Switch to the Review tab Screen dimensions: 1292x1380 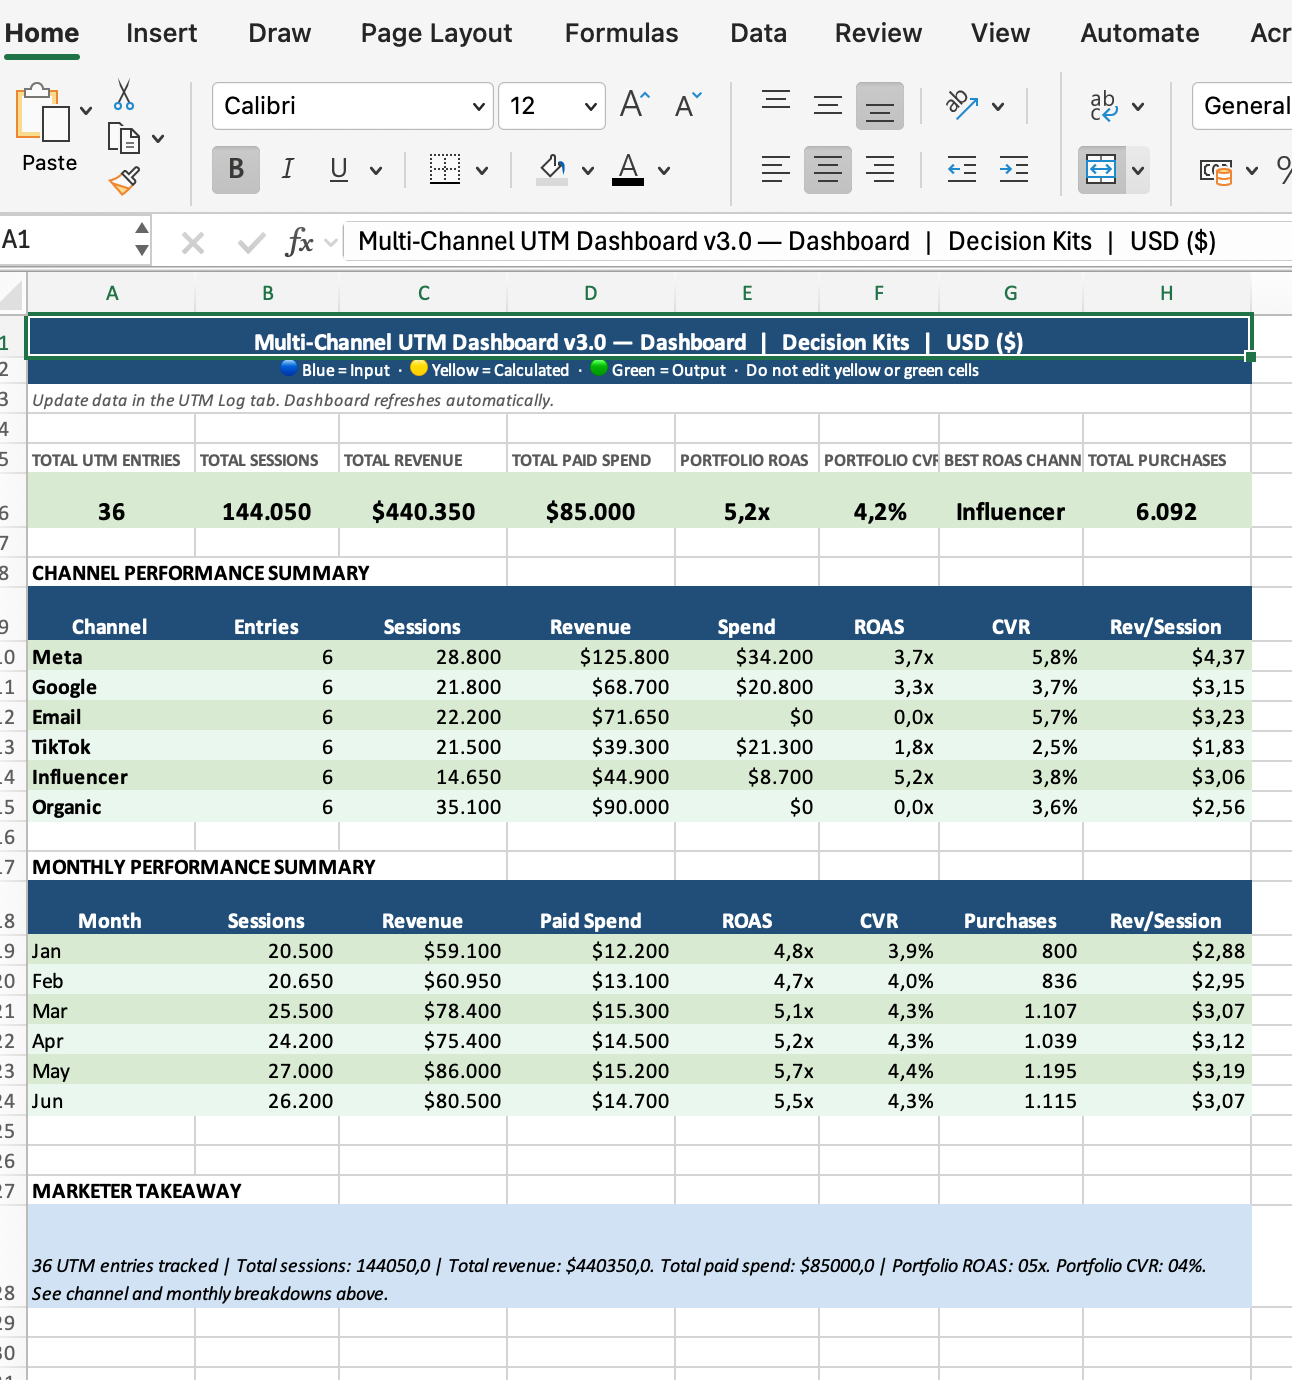coord(879,33)
